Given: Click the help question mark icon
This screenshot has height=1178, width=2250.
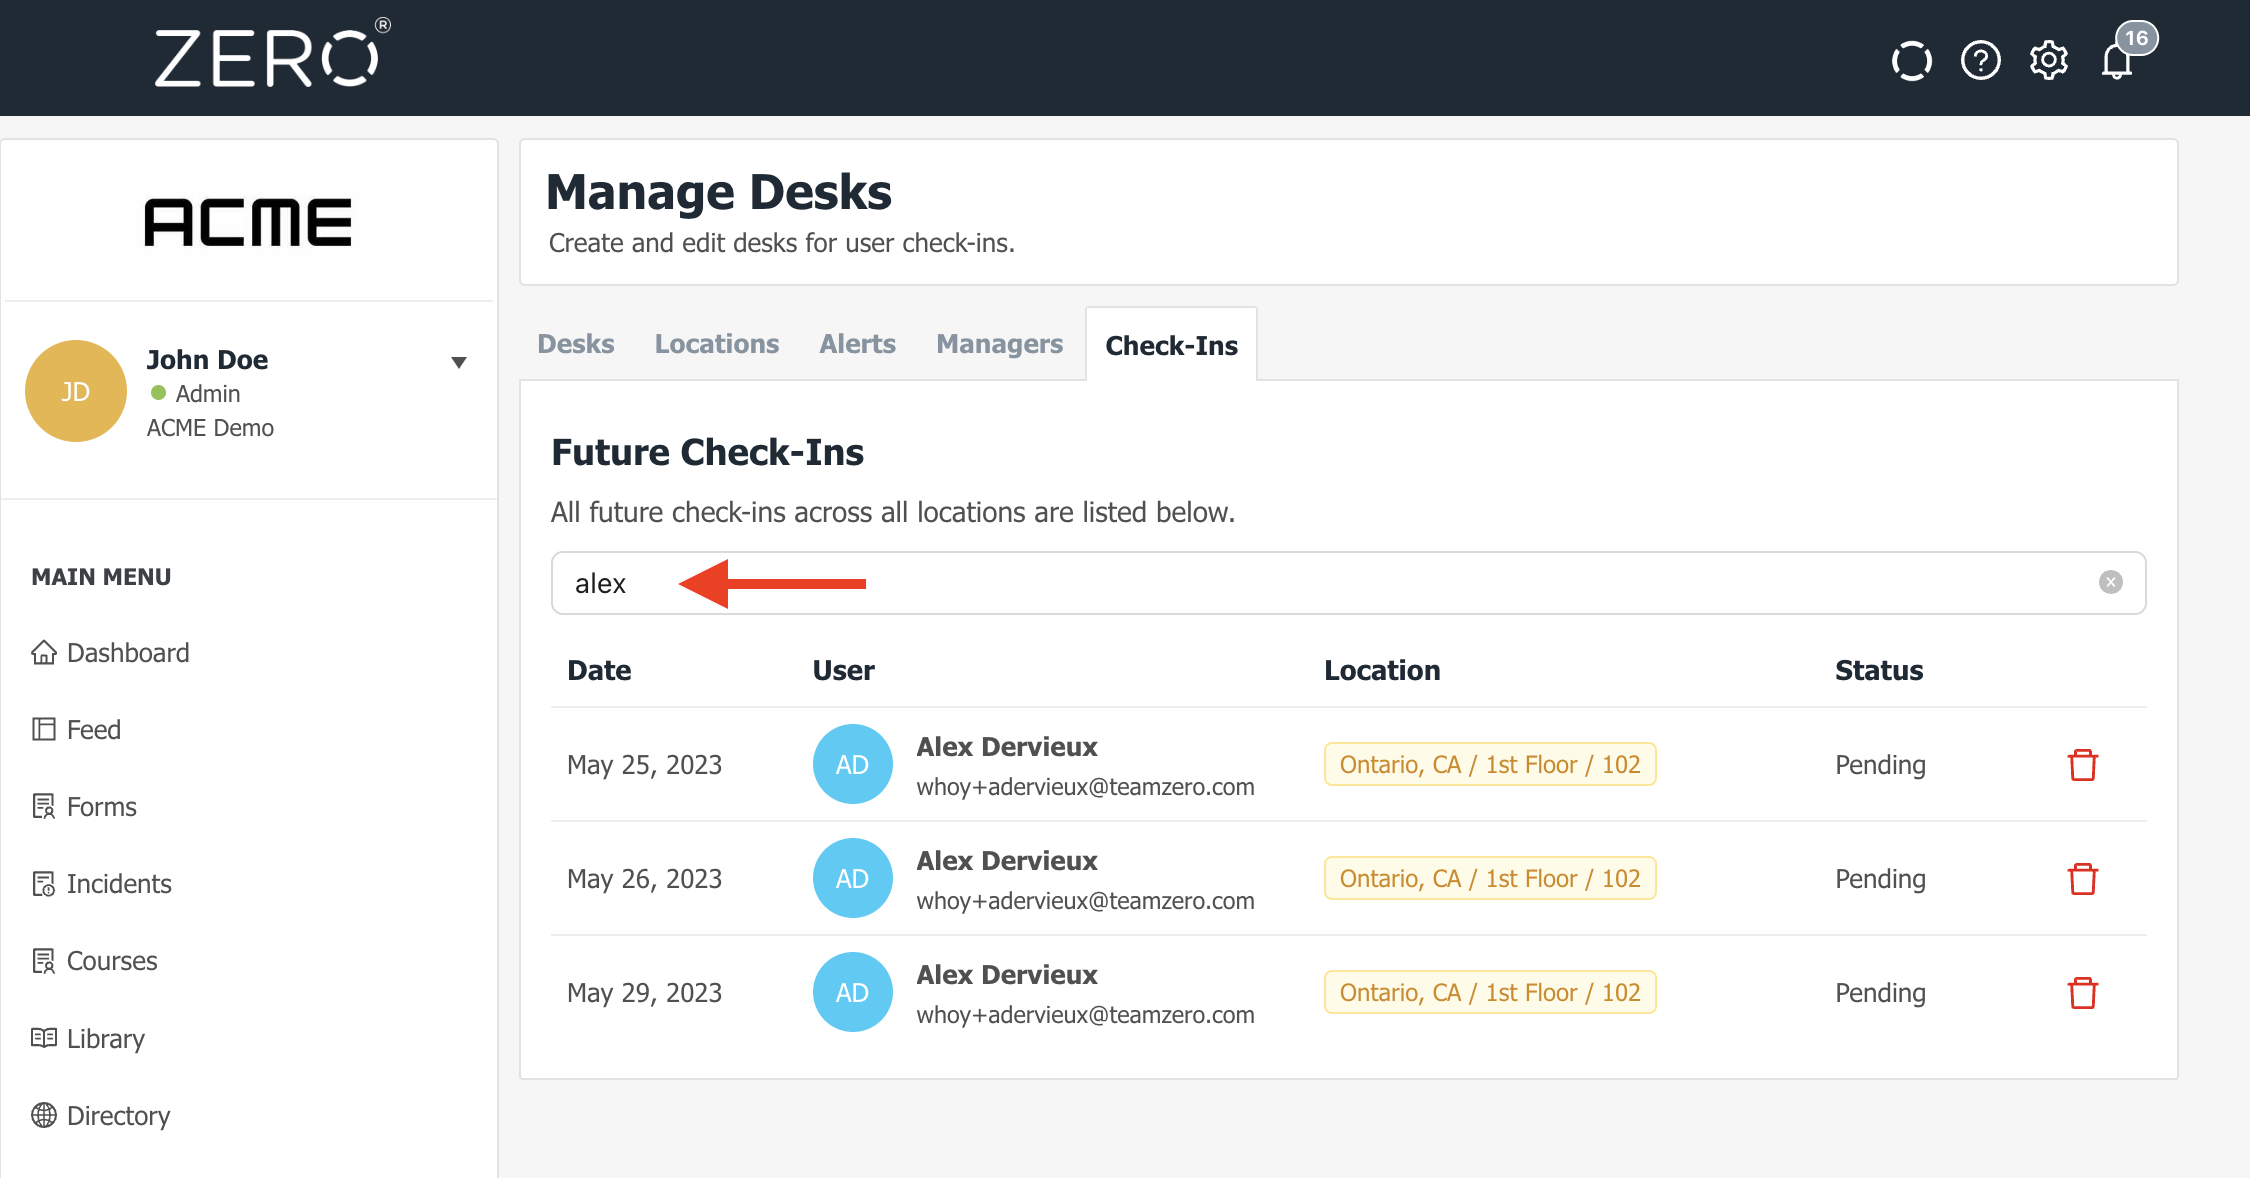Looking at the screenshot, I should coord(1980,61).
